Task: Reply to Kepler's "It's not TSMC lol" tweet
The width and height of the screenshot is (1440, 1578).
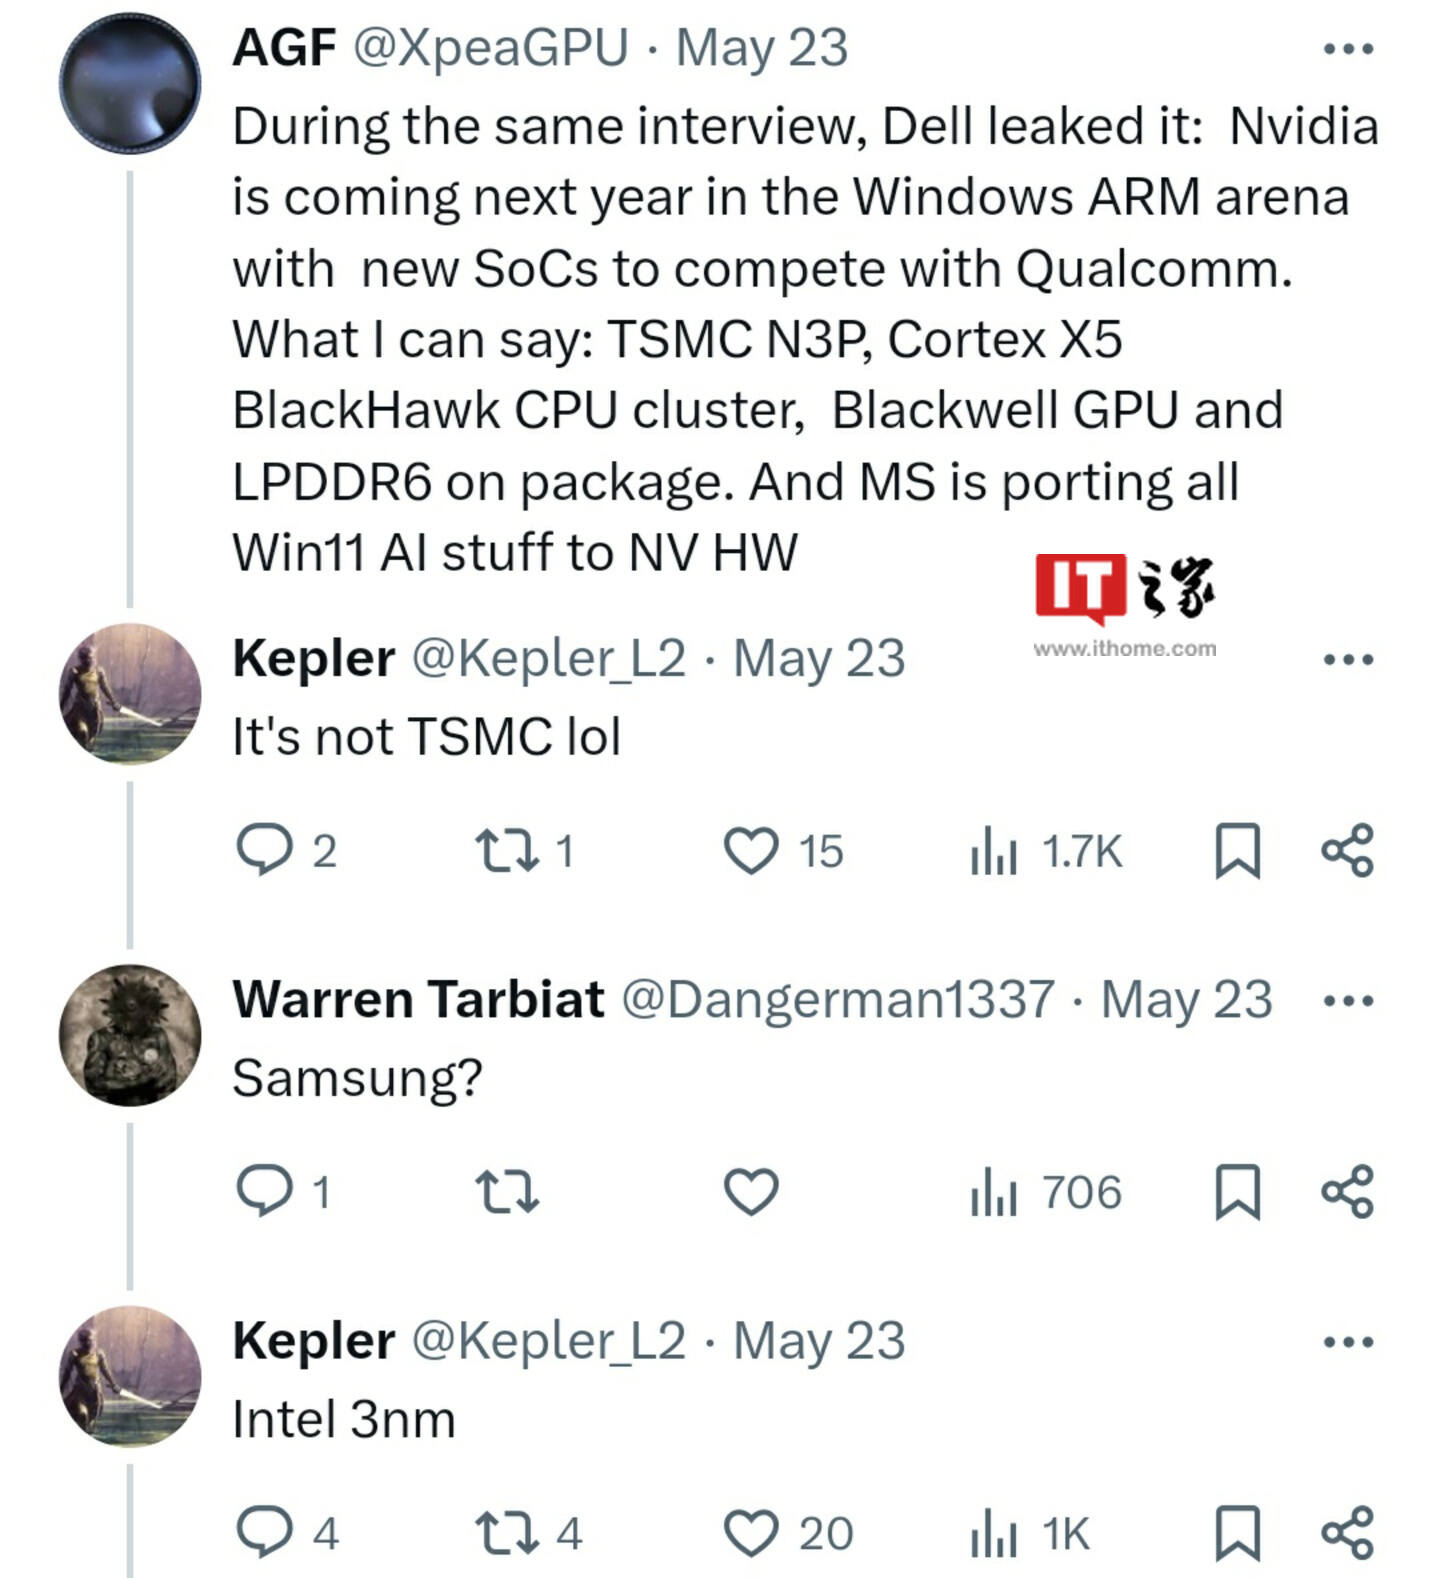Action: 264,851
